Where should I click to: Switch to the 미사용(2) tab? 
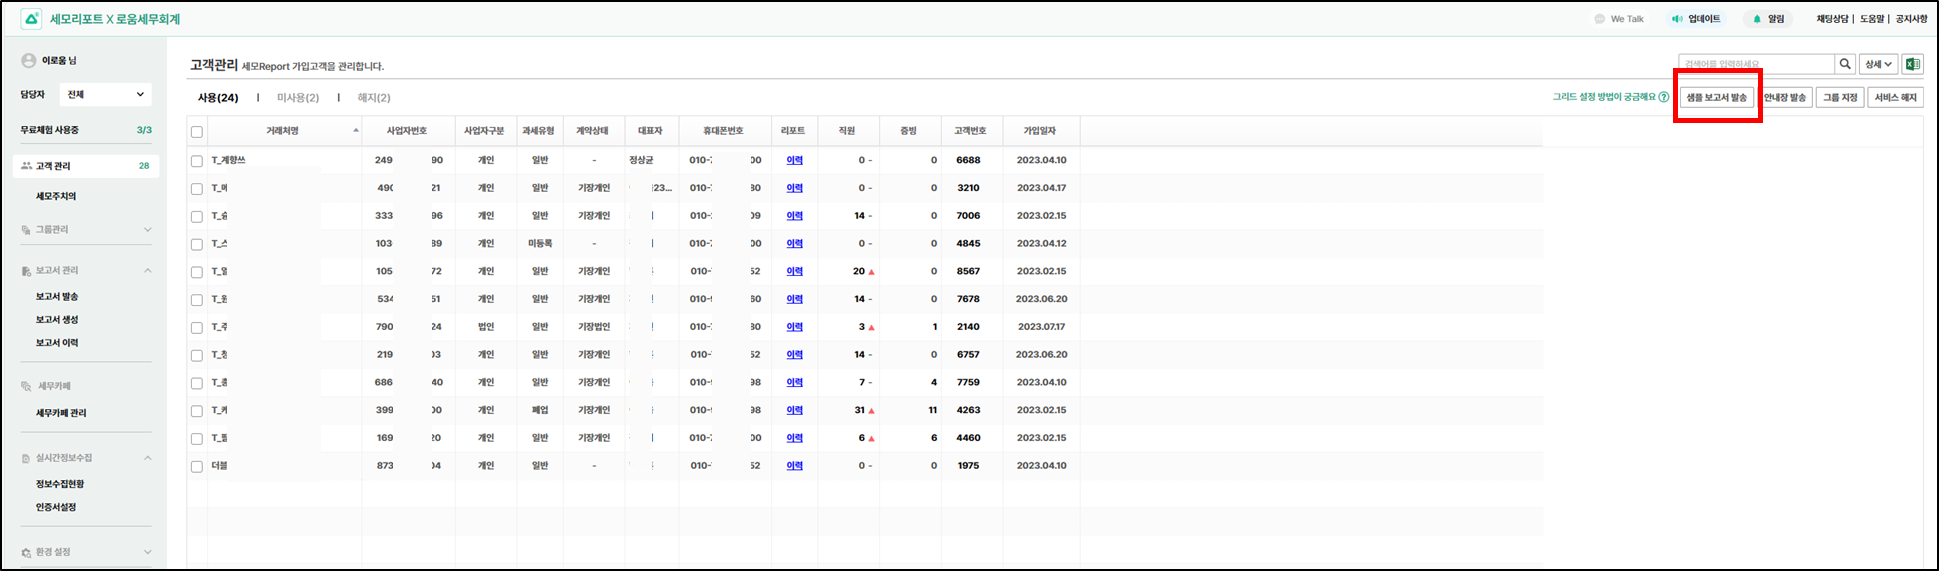298,98
